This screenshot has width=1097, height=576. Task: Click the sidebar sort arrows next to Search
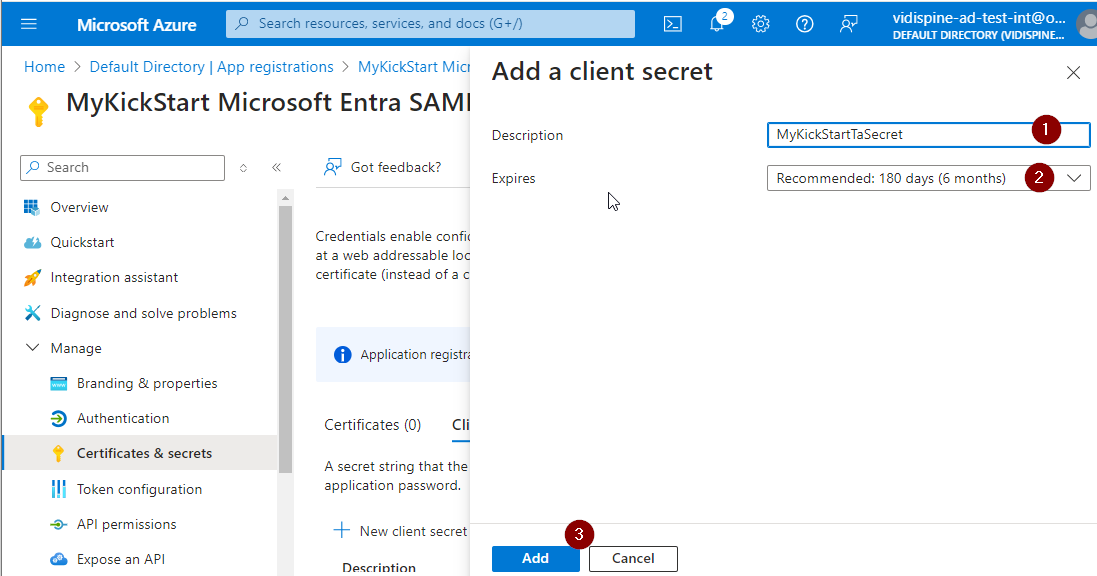click(x=243, y=168)
